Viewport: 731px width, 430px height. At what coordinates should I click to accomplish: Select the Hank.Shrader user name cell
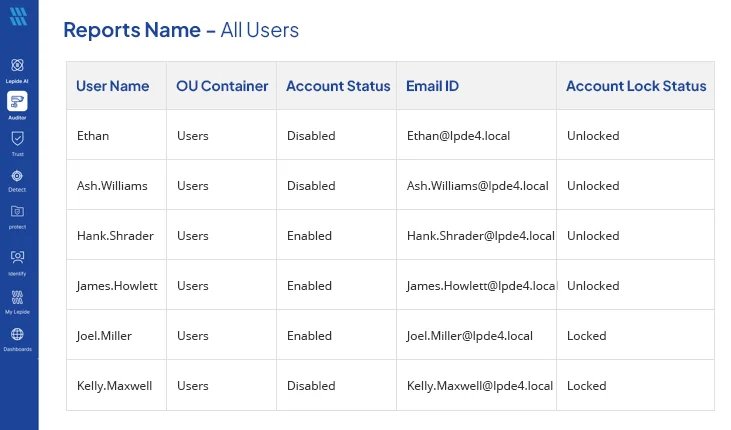pyautogui.click(x=115, y=236)
